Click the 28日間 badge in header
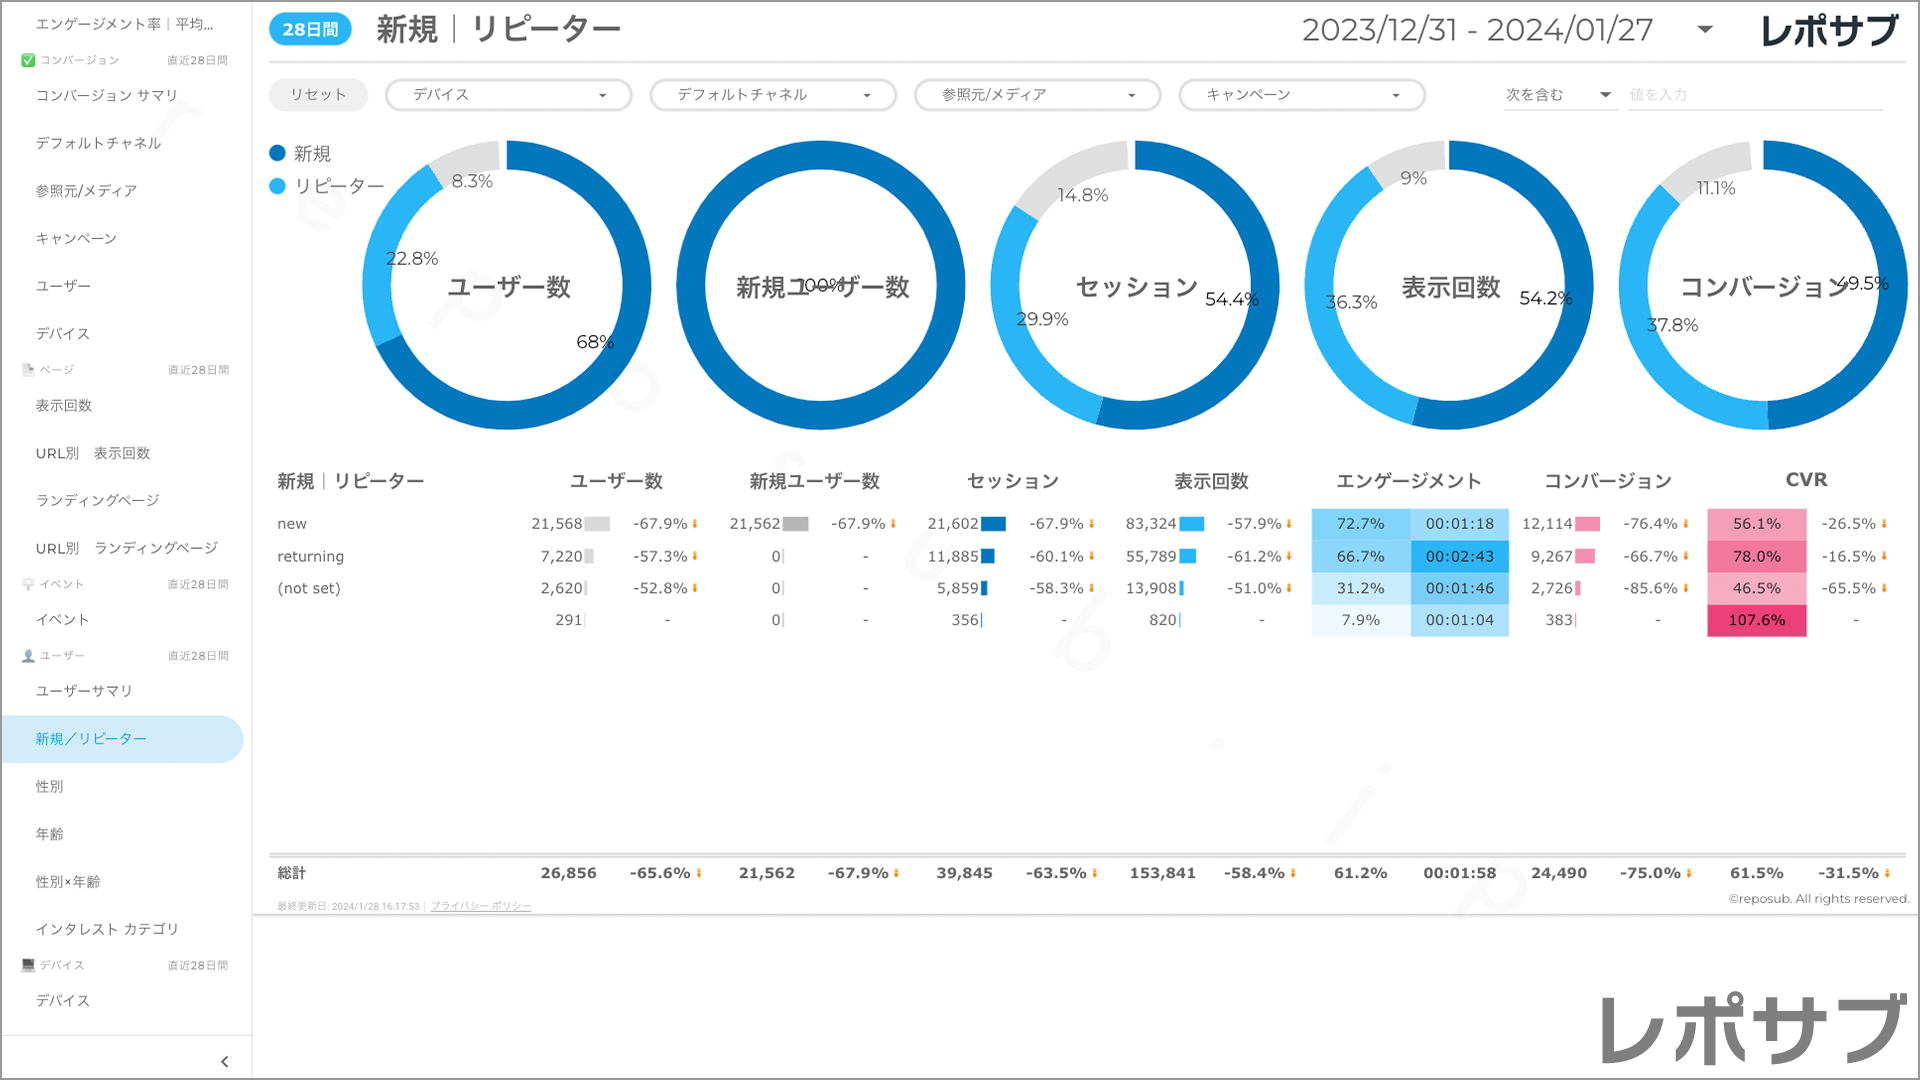Screen dimensions: 1920x1080 pos(310,30)
